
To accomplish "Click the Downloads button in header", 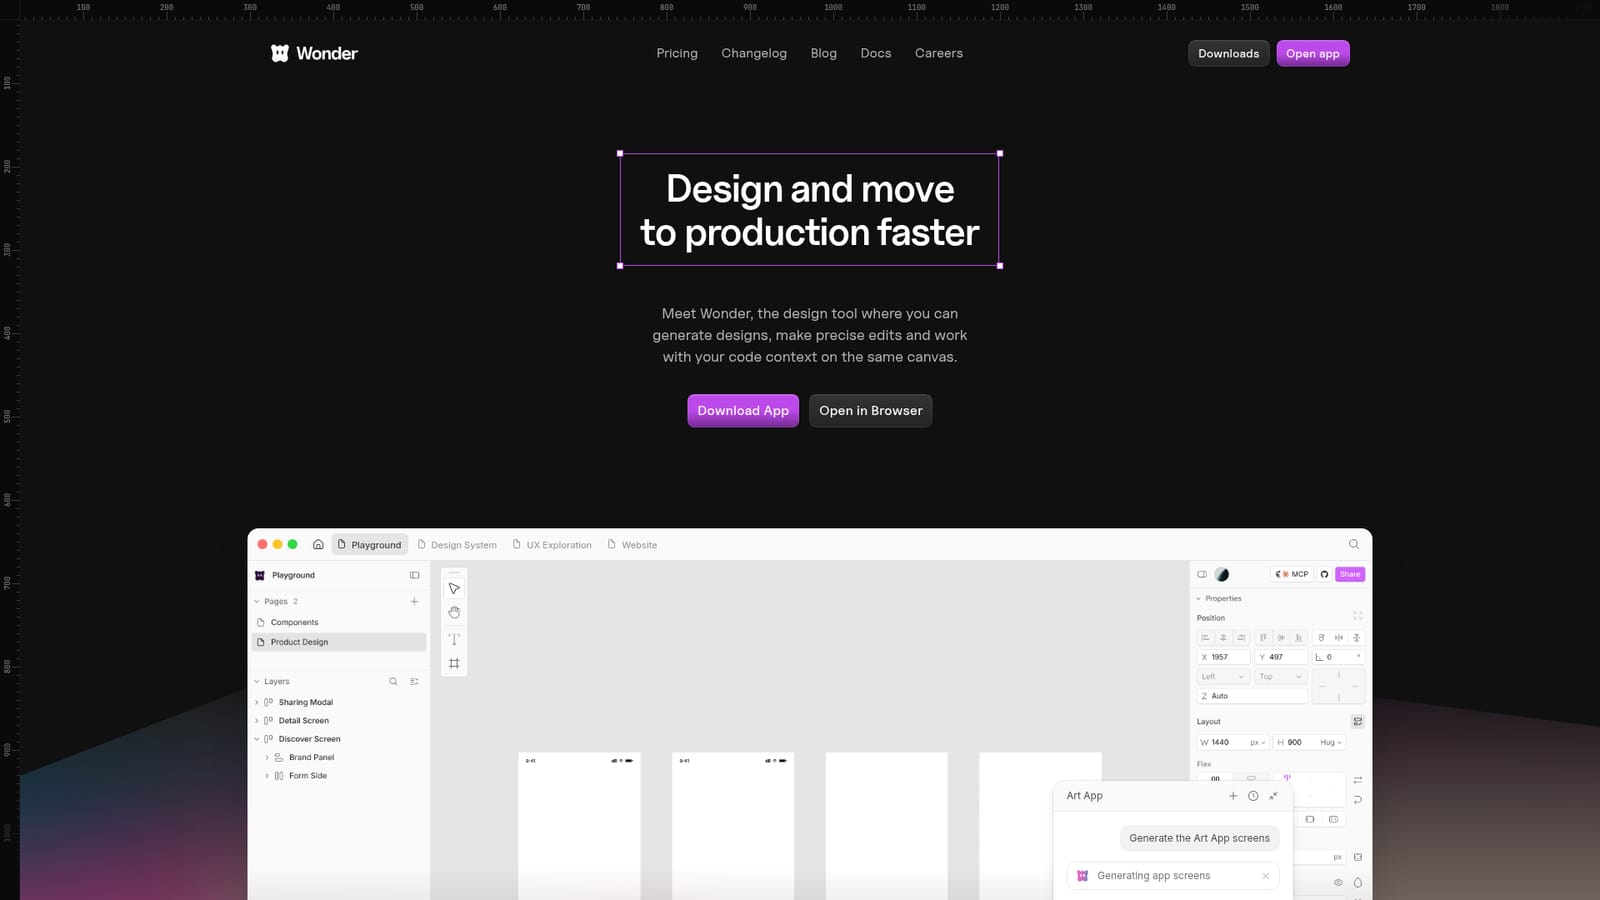I will point(1229,53).
